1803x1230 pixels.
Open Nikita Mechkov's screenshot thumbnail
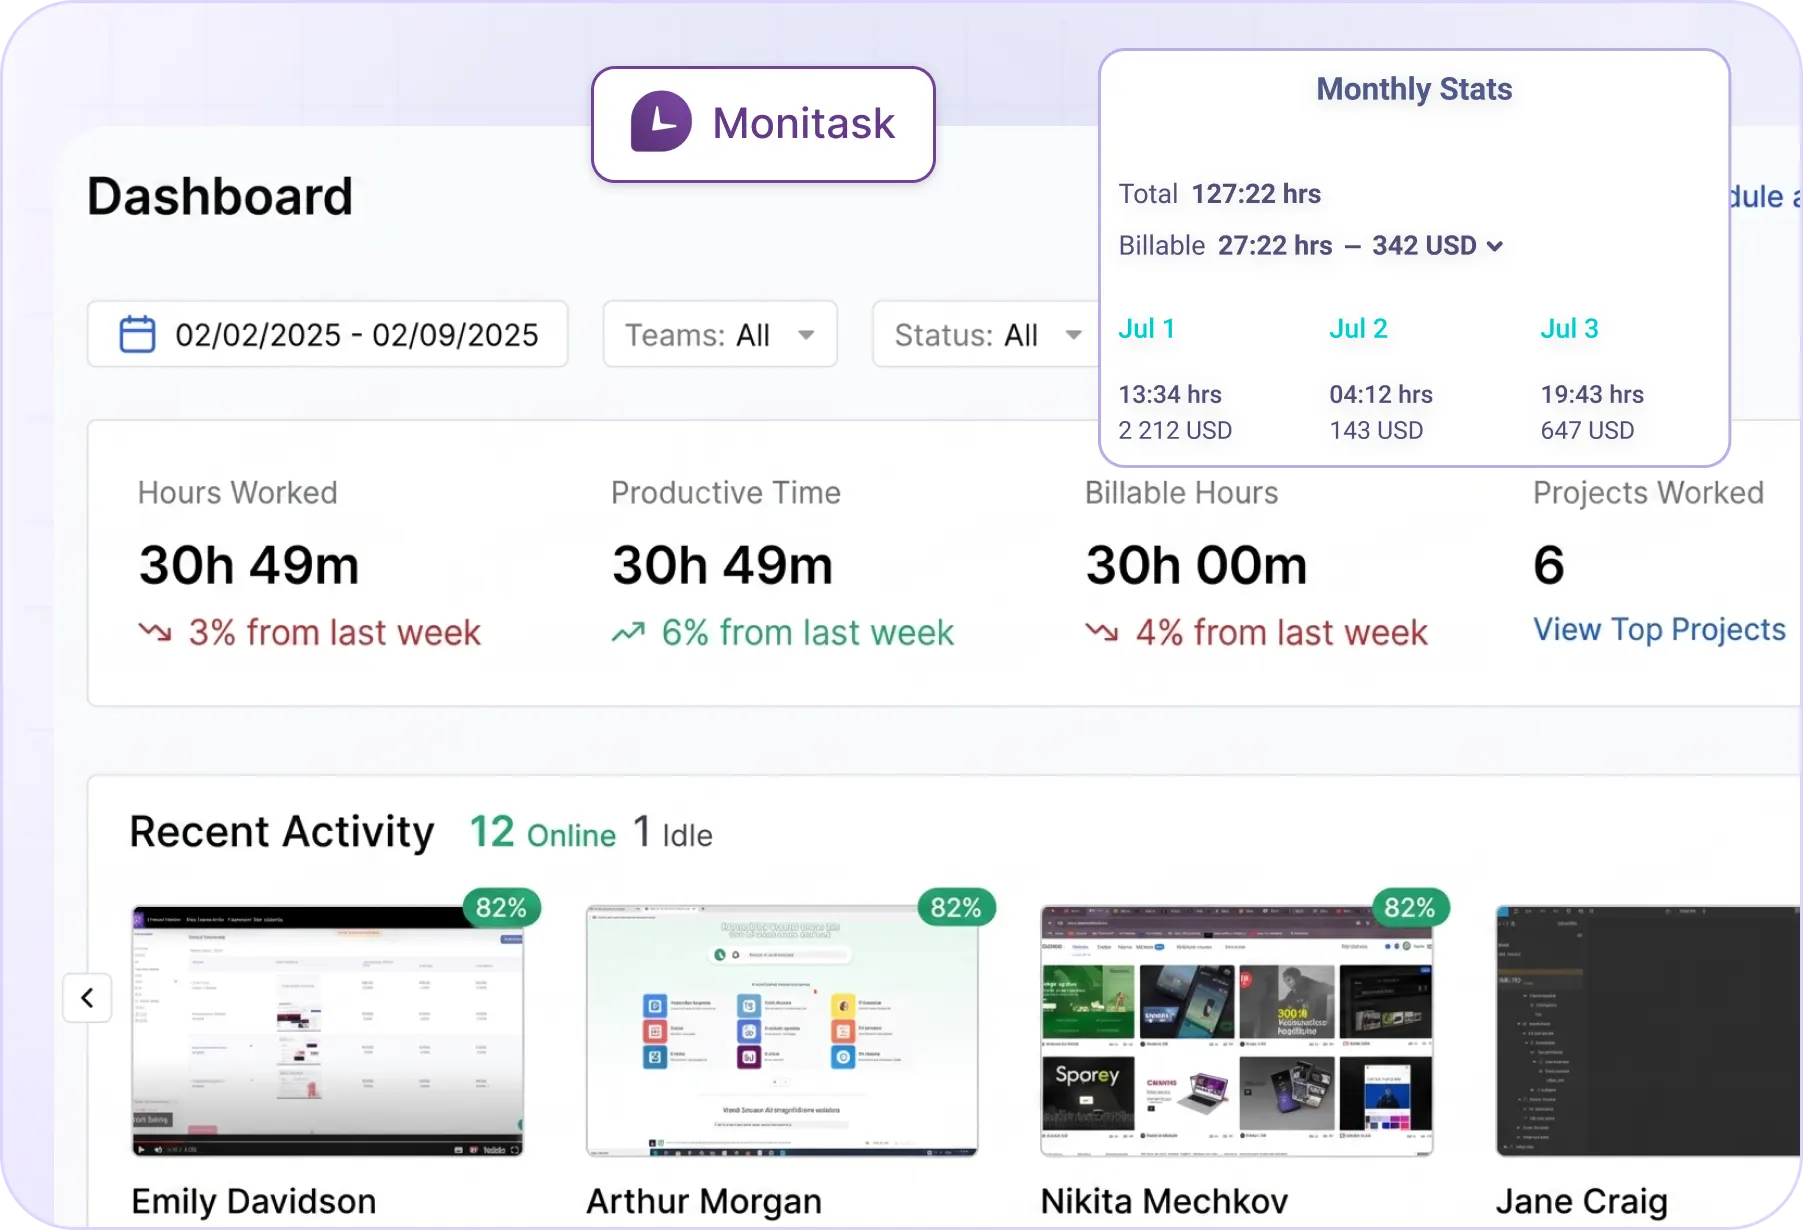tap(1237, 1031)
